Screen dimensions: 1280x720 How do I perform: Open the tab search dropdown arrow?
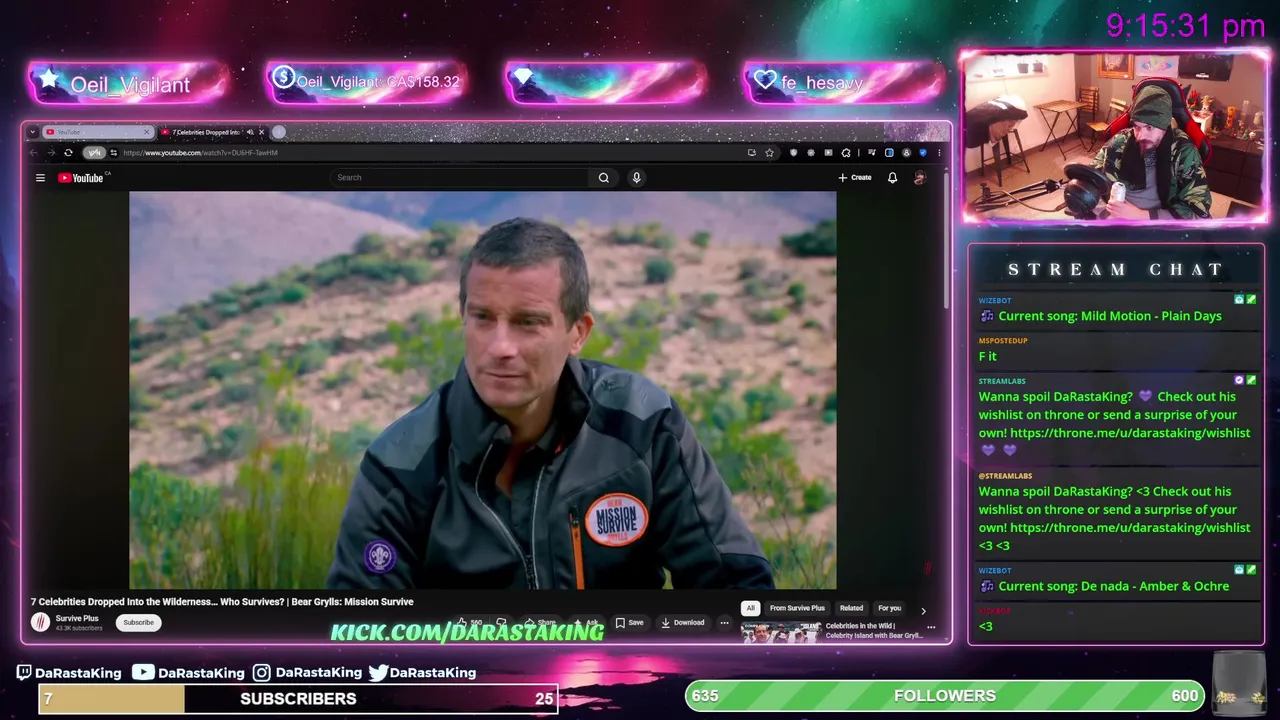[x=33, y=132]
